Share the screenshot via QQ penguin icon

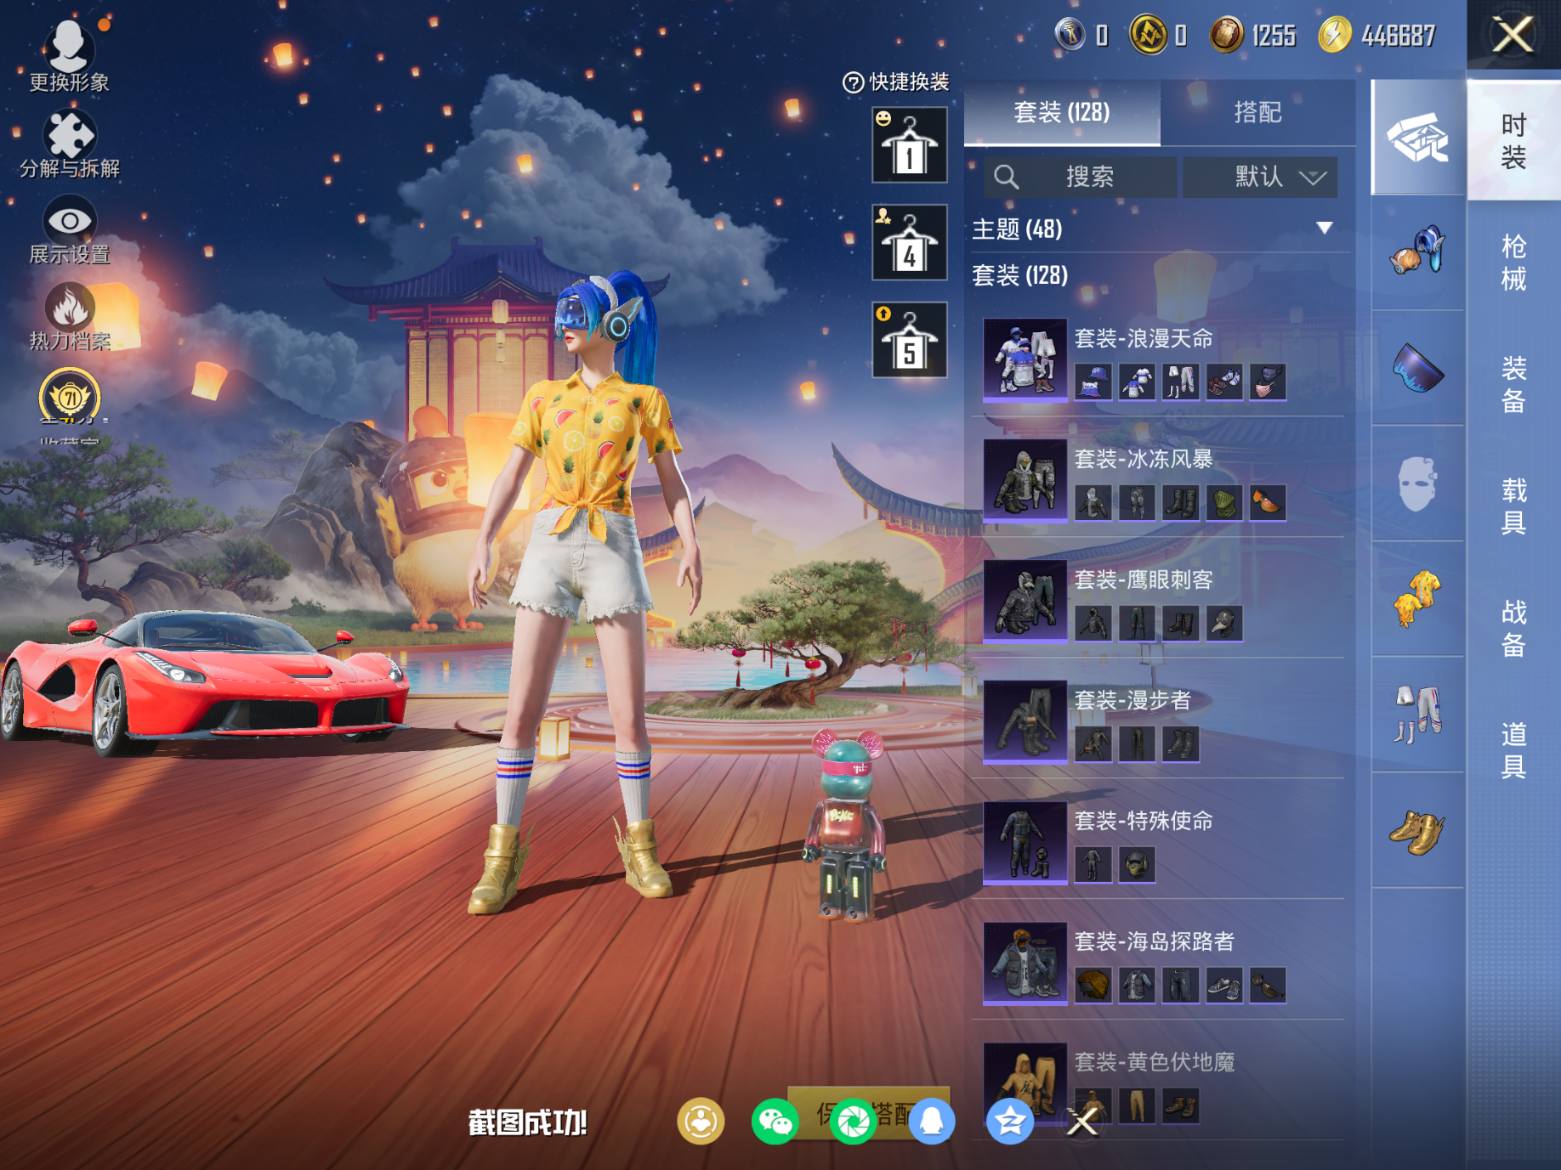[931, 1121]
